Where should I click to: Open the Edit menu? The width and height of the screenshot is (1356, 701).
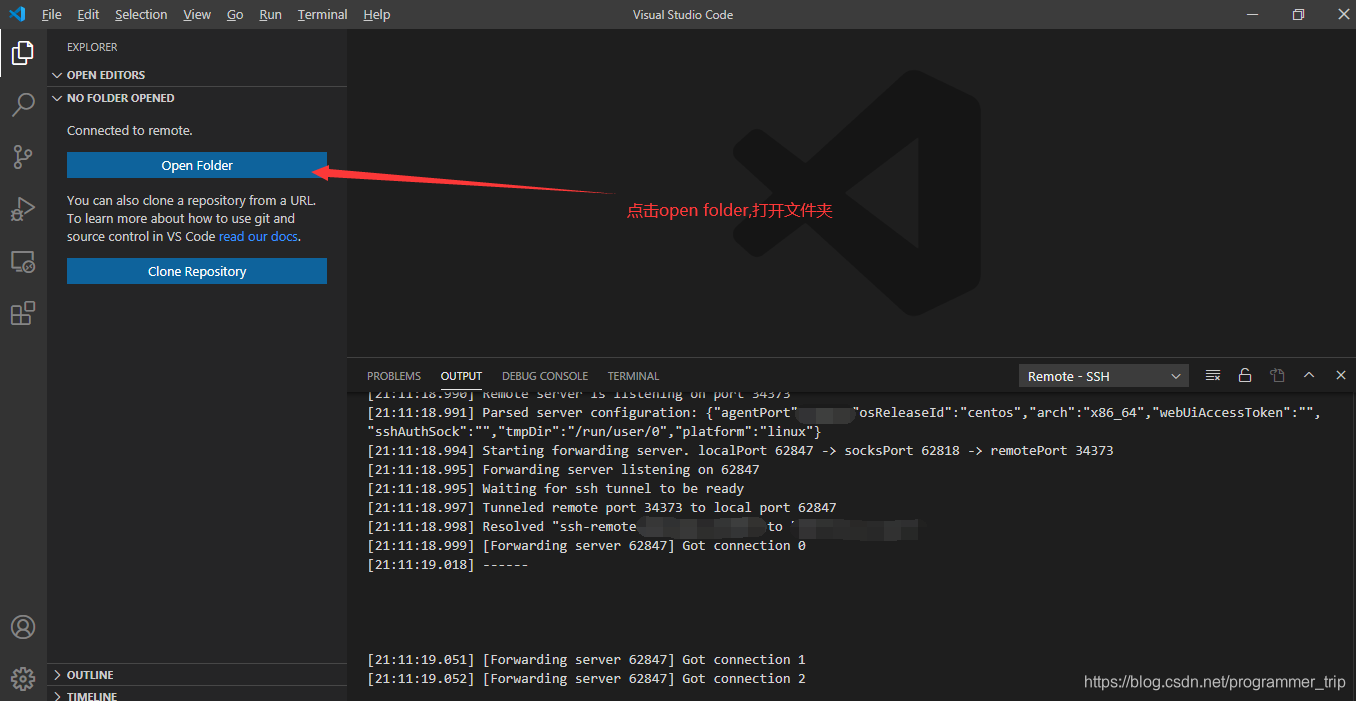[x=88, y=15]
